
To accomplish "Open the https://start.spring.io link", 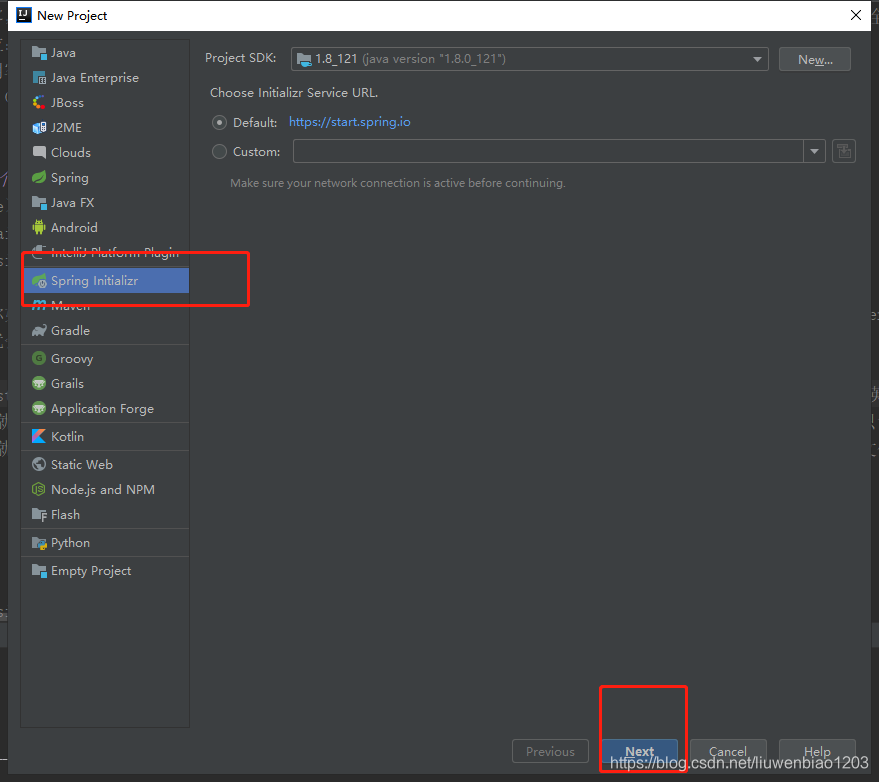I will coord(350,122).
